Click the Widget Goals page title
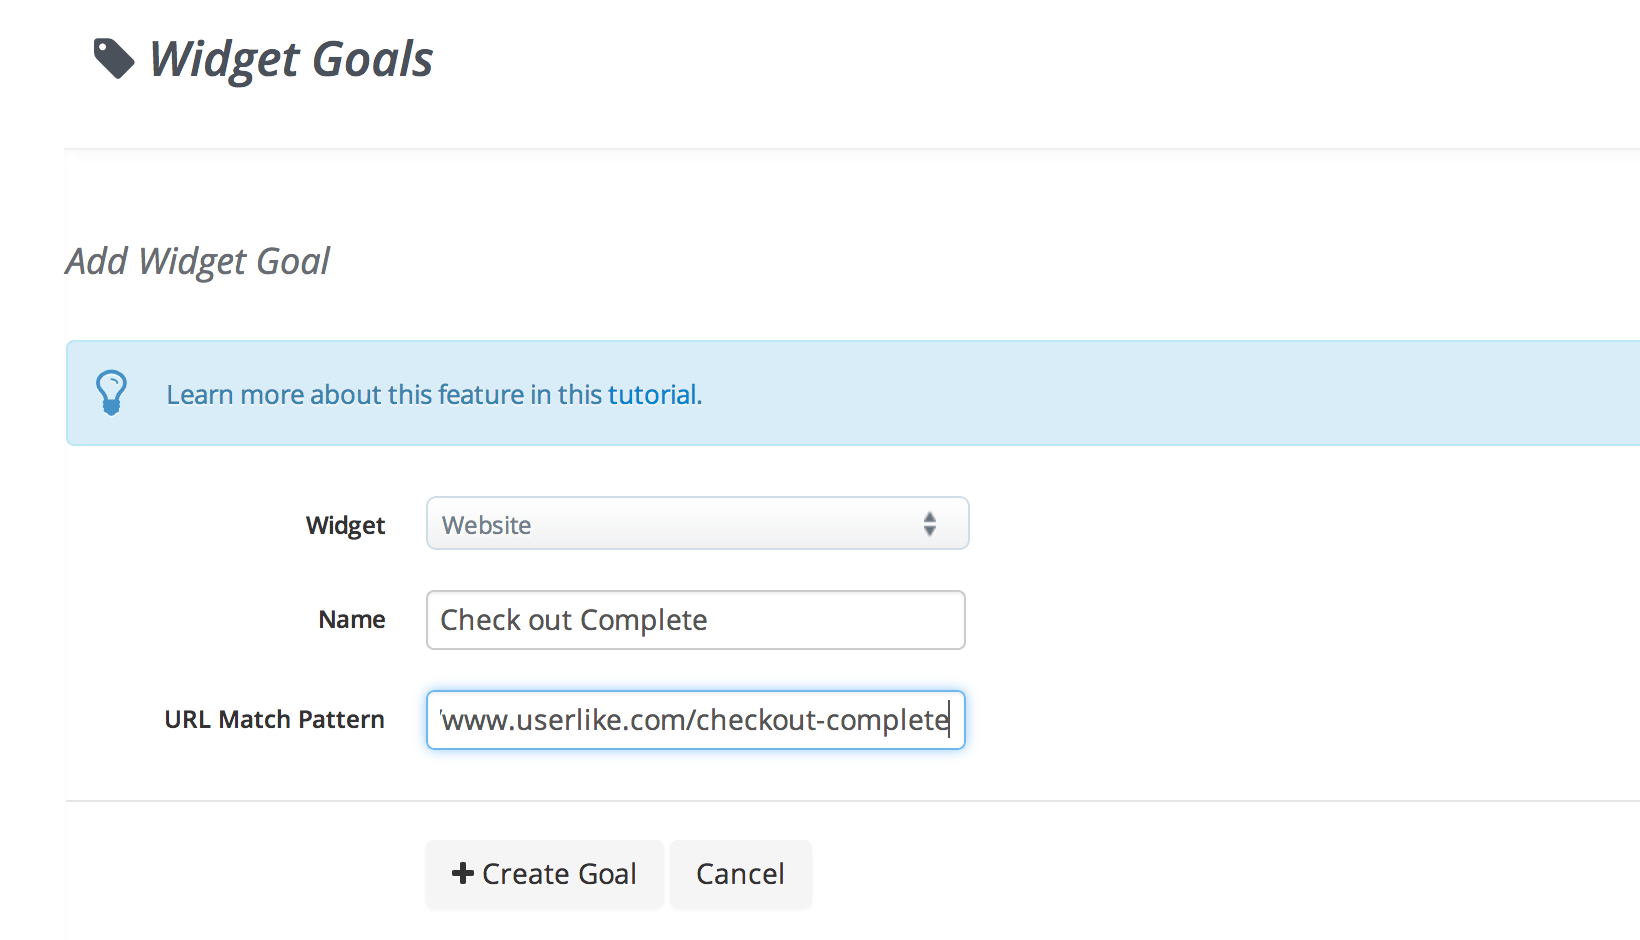The image size is (1640, 940). 290,59
